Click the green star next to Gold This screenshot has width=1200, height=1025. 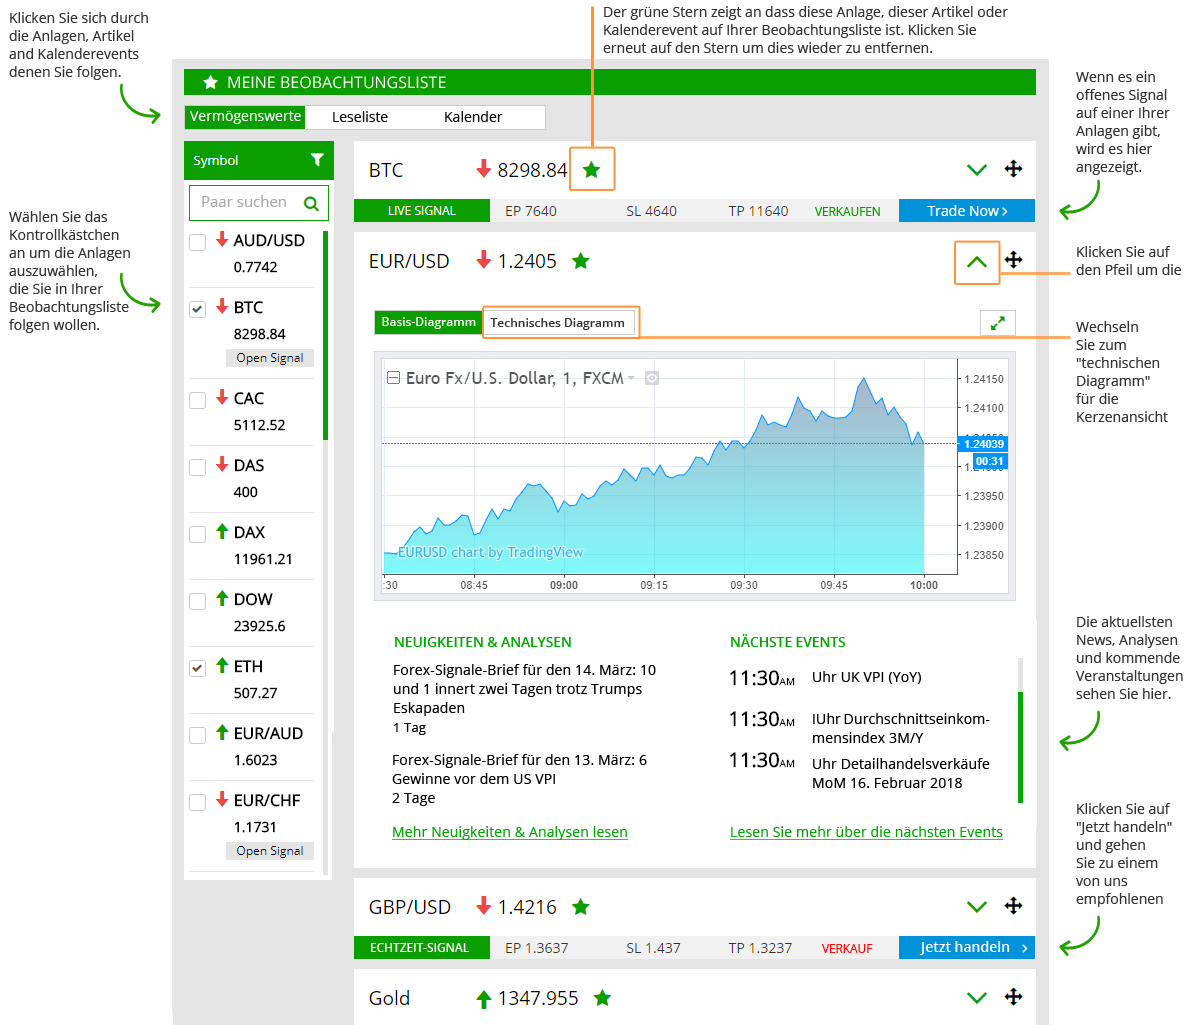point(602,998)
